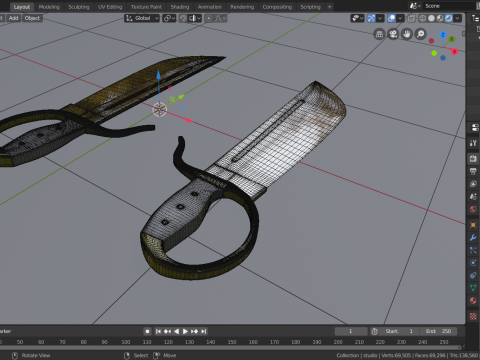
Task: Click the blue Z axis gizmo ball
Action: 443,35
